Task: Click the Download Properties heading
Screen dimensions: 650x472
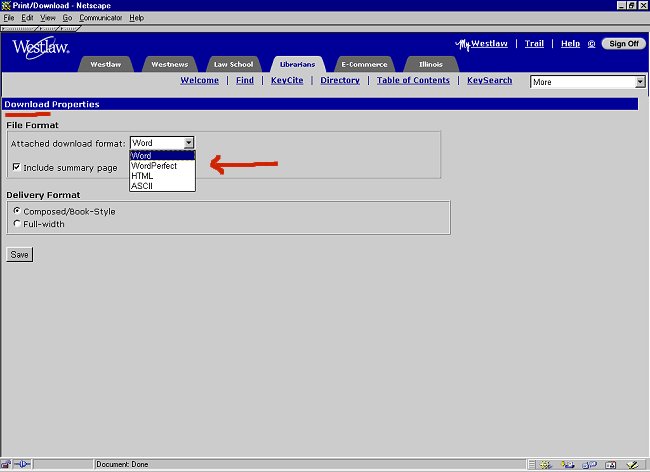Action: click(x=52, y=104)
